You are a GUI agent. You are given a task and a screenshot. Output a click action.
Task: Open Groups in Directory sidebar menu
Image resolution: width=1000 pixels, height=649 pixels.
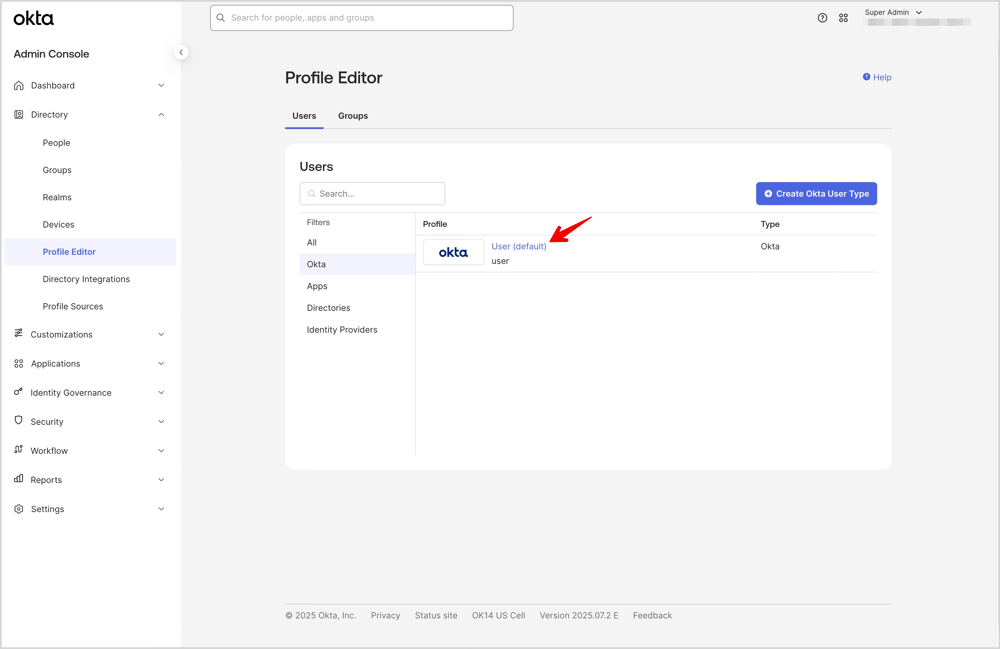[x=57, y=170]
